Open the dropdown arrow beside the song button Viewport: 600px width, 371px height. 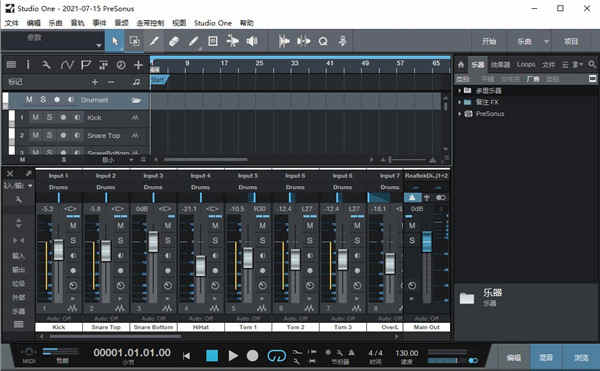coord(546,41)
